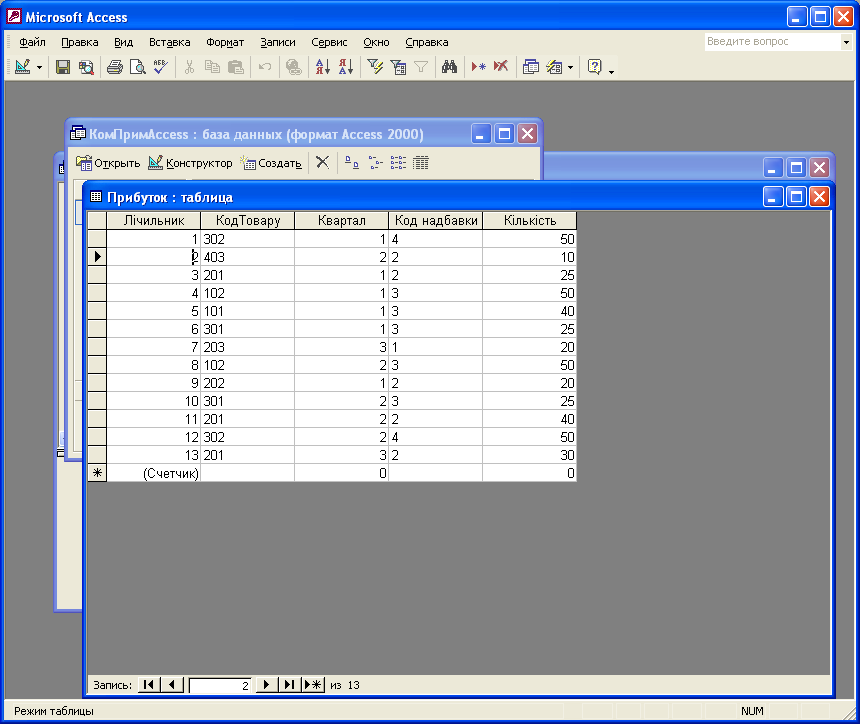Open the toolbar options arrow
This screenshot has width=860, height=724.
tap(612, 71)
